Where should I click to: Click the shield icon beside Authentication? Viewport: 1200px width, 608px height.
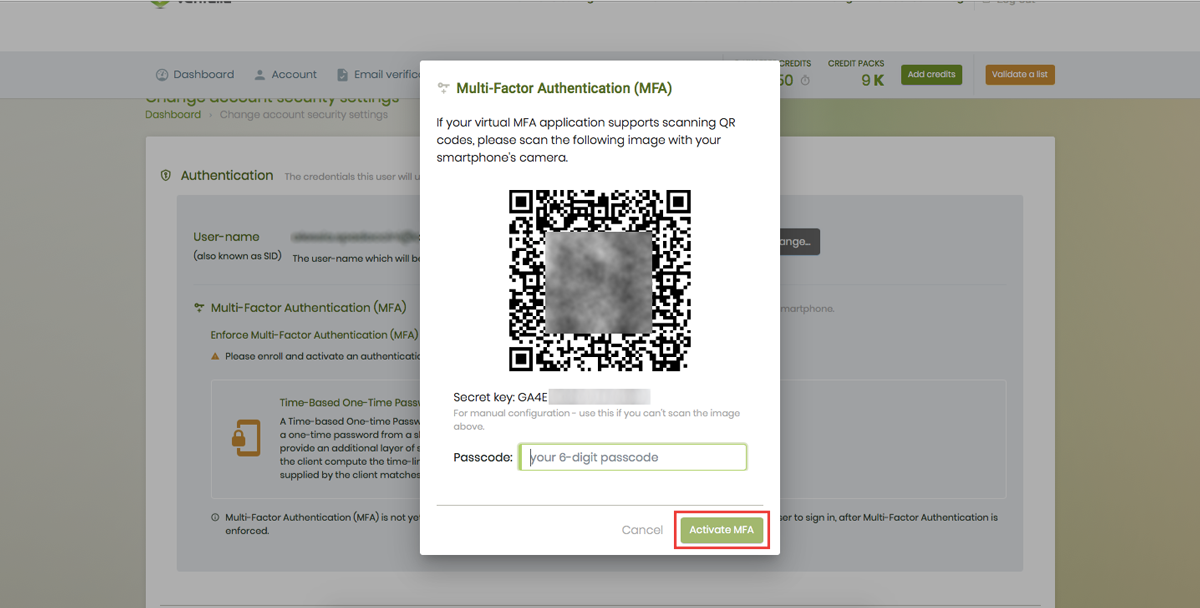166,176
